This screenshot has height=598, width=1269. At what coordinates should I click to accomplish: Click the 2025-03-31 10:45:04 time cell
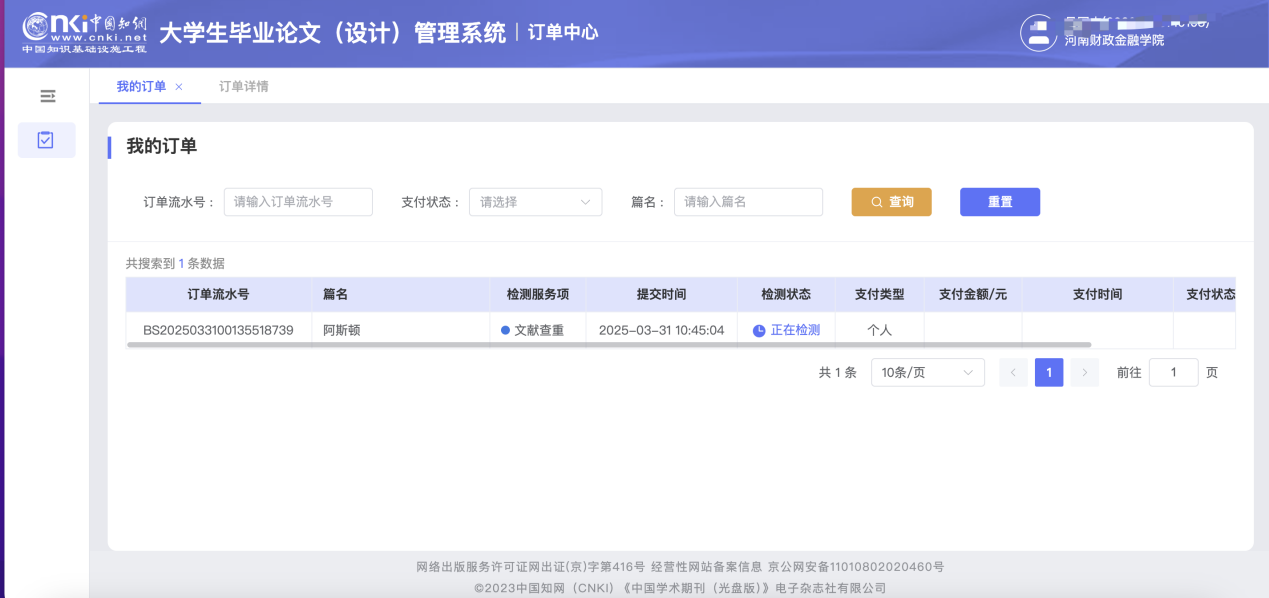coord(661,330)
